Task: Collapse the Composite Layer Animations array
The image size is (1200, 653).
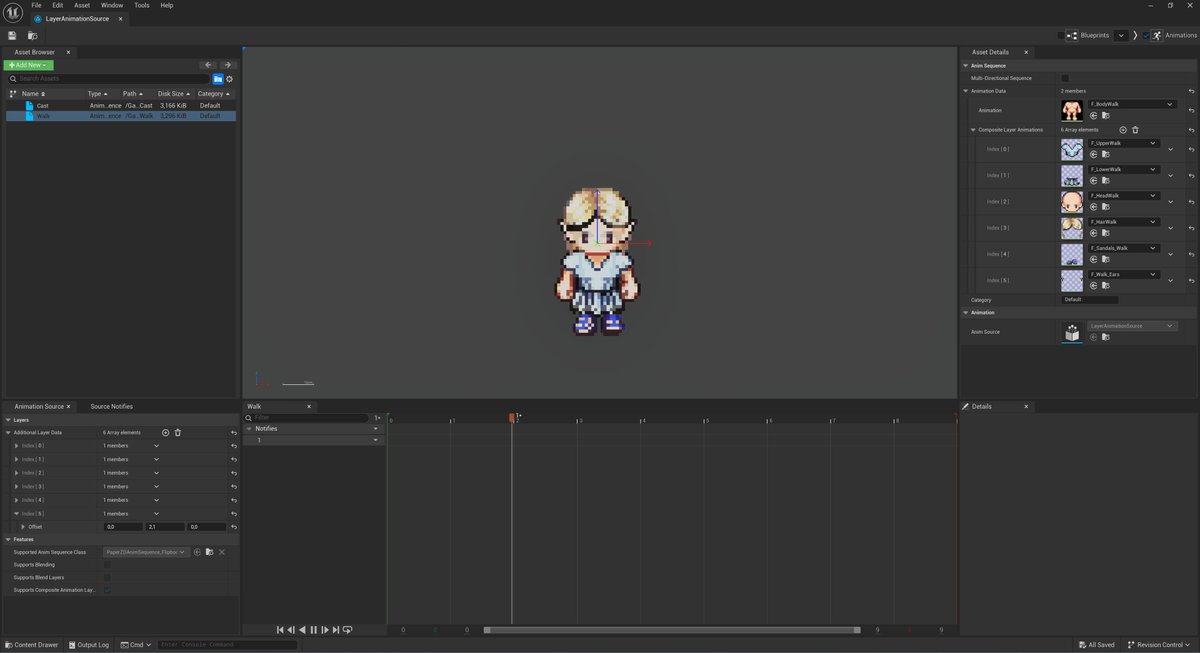Action: (973, 130)
